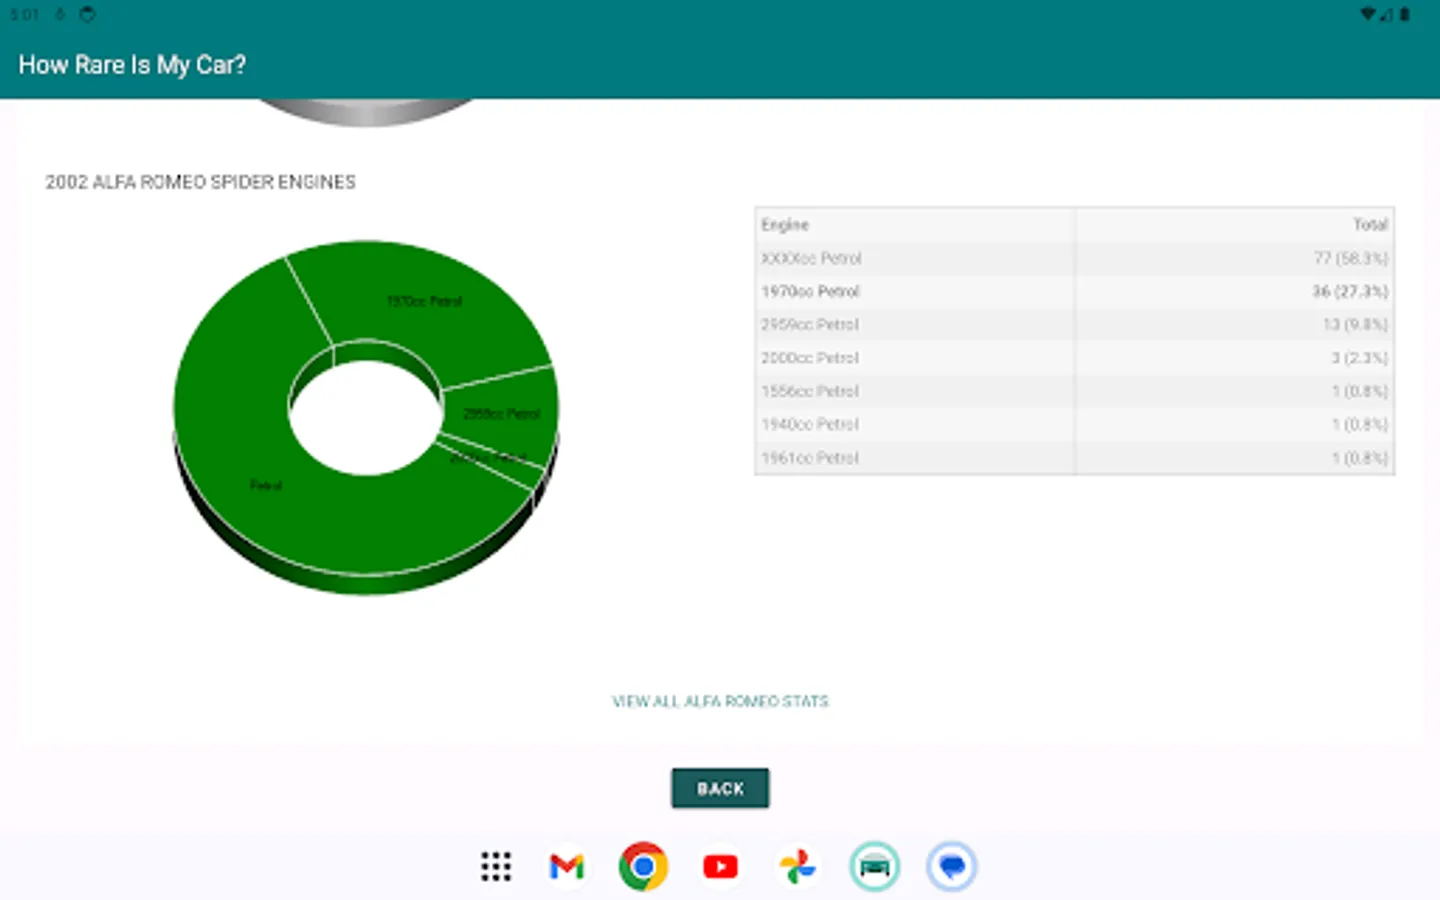The height and width of the screenshot is (900, 1440).
Task: Click the 36 (27.3%) total value
Action: click(x=1350, y=291)
